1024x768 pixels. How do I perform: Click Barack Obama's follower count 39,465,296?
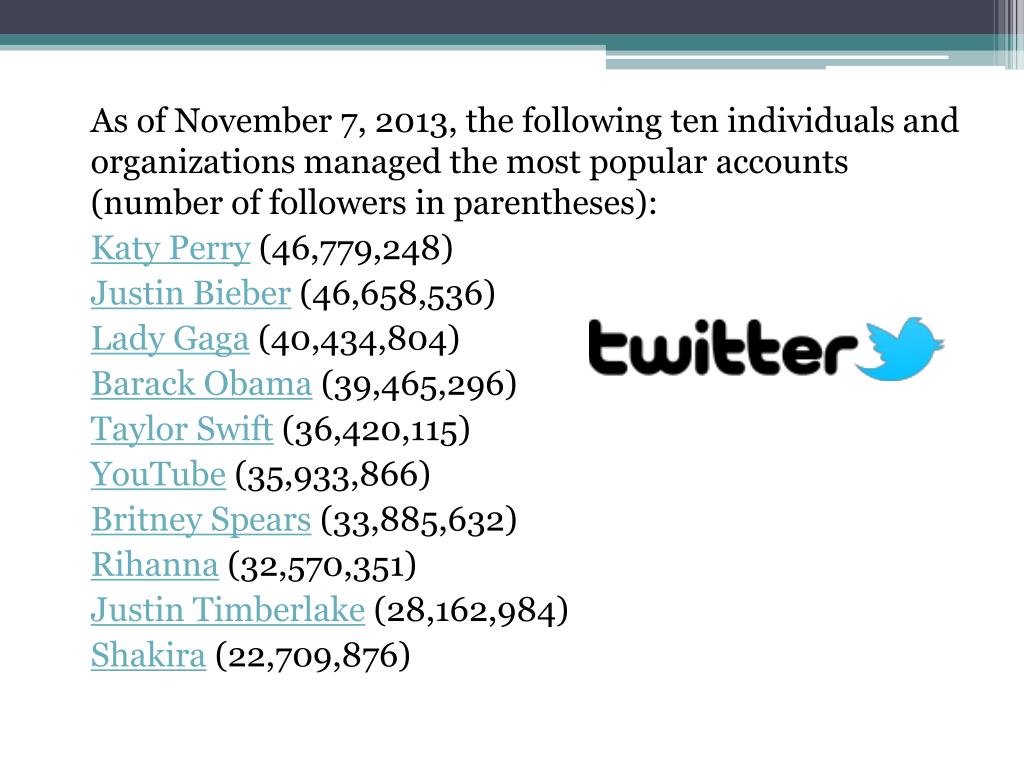point(419,385)
